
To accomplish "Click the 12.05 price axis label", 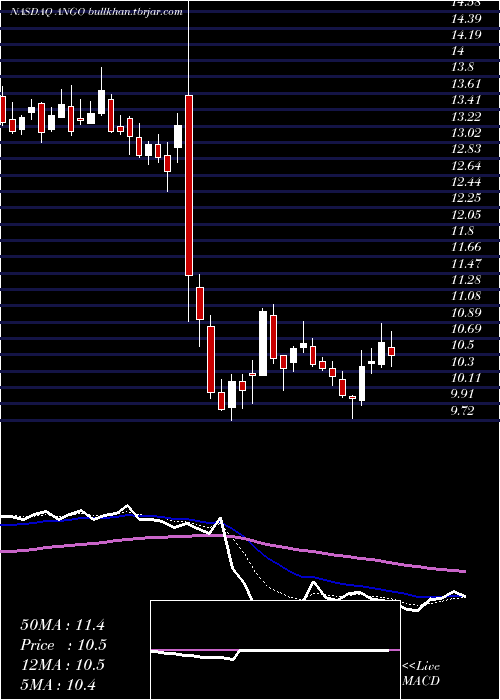I will pos(466,215).
